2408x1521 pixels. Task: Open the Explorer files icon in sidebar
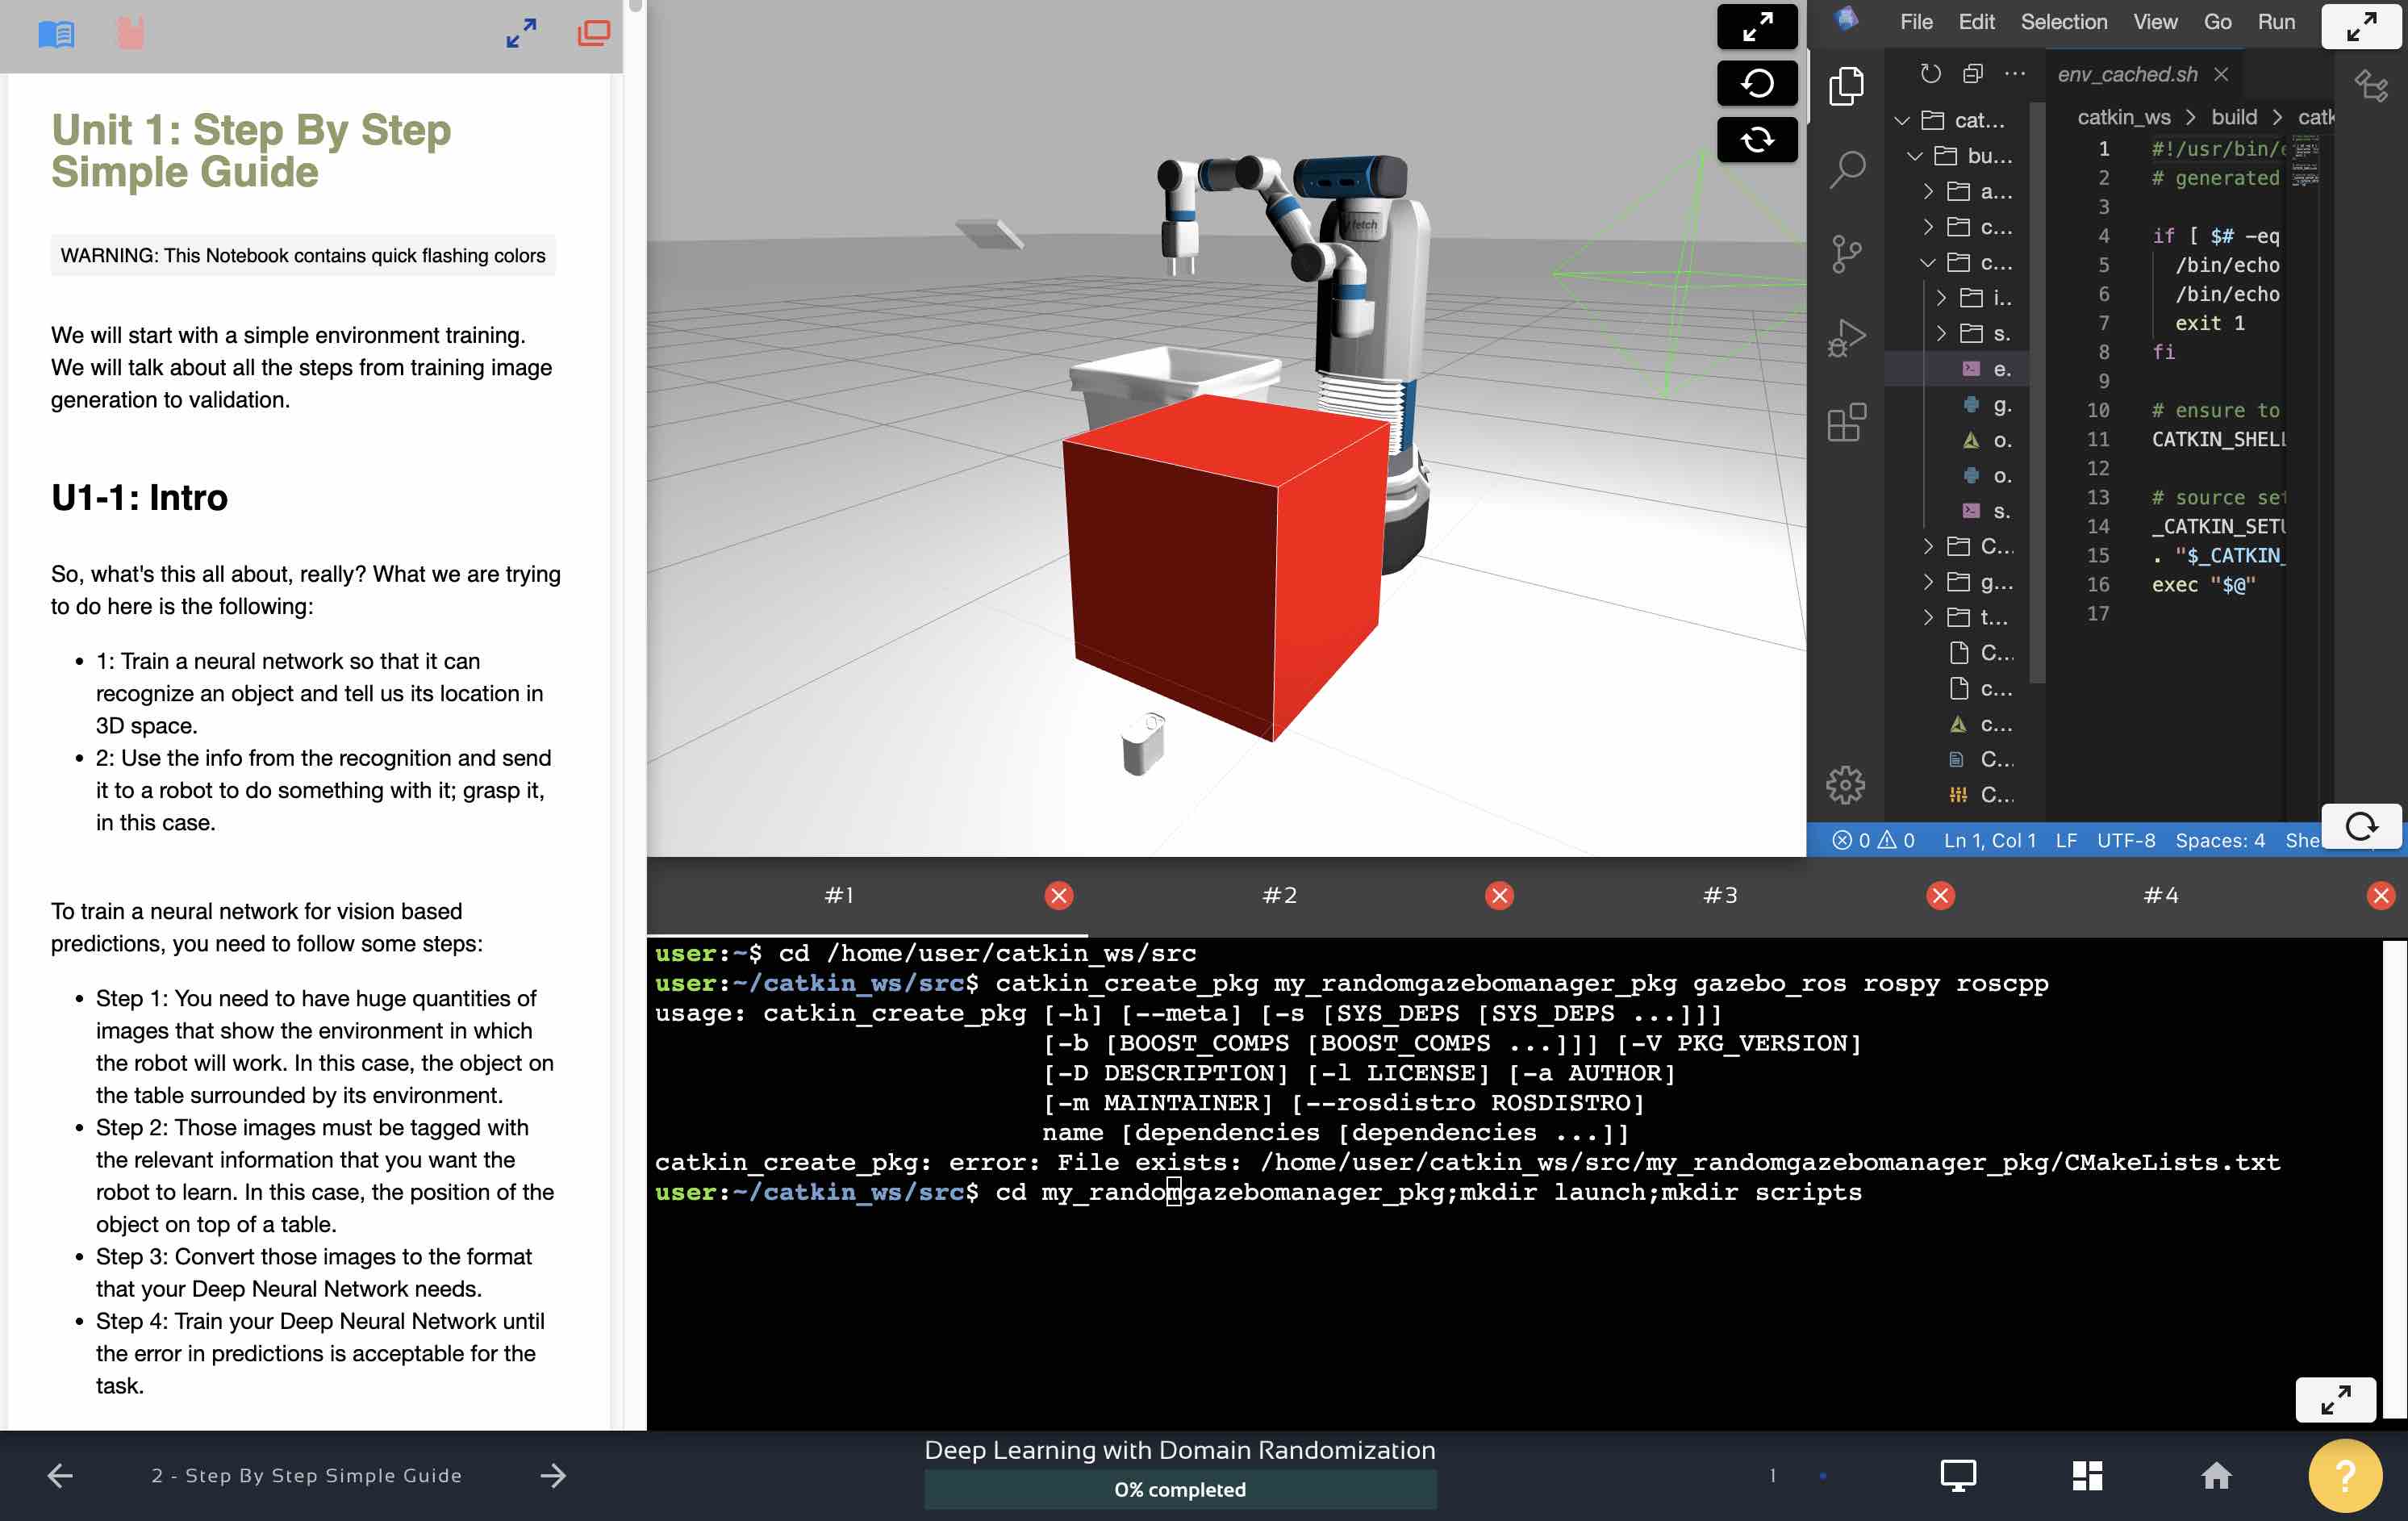(x=1846, y=86)
